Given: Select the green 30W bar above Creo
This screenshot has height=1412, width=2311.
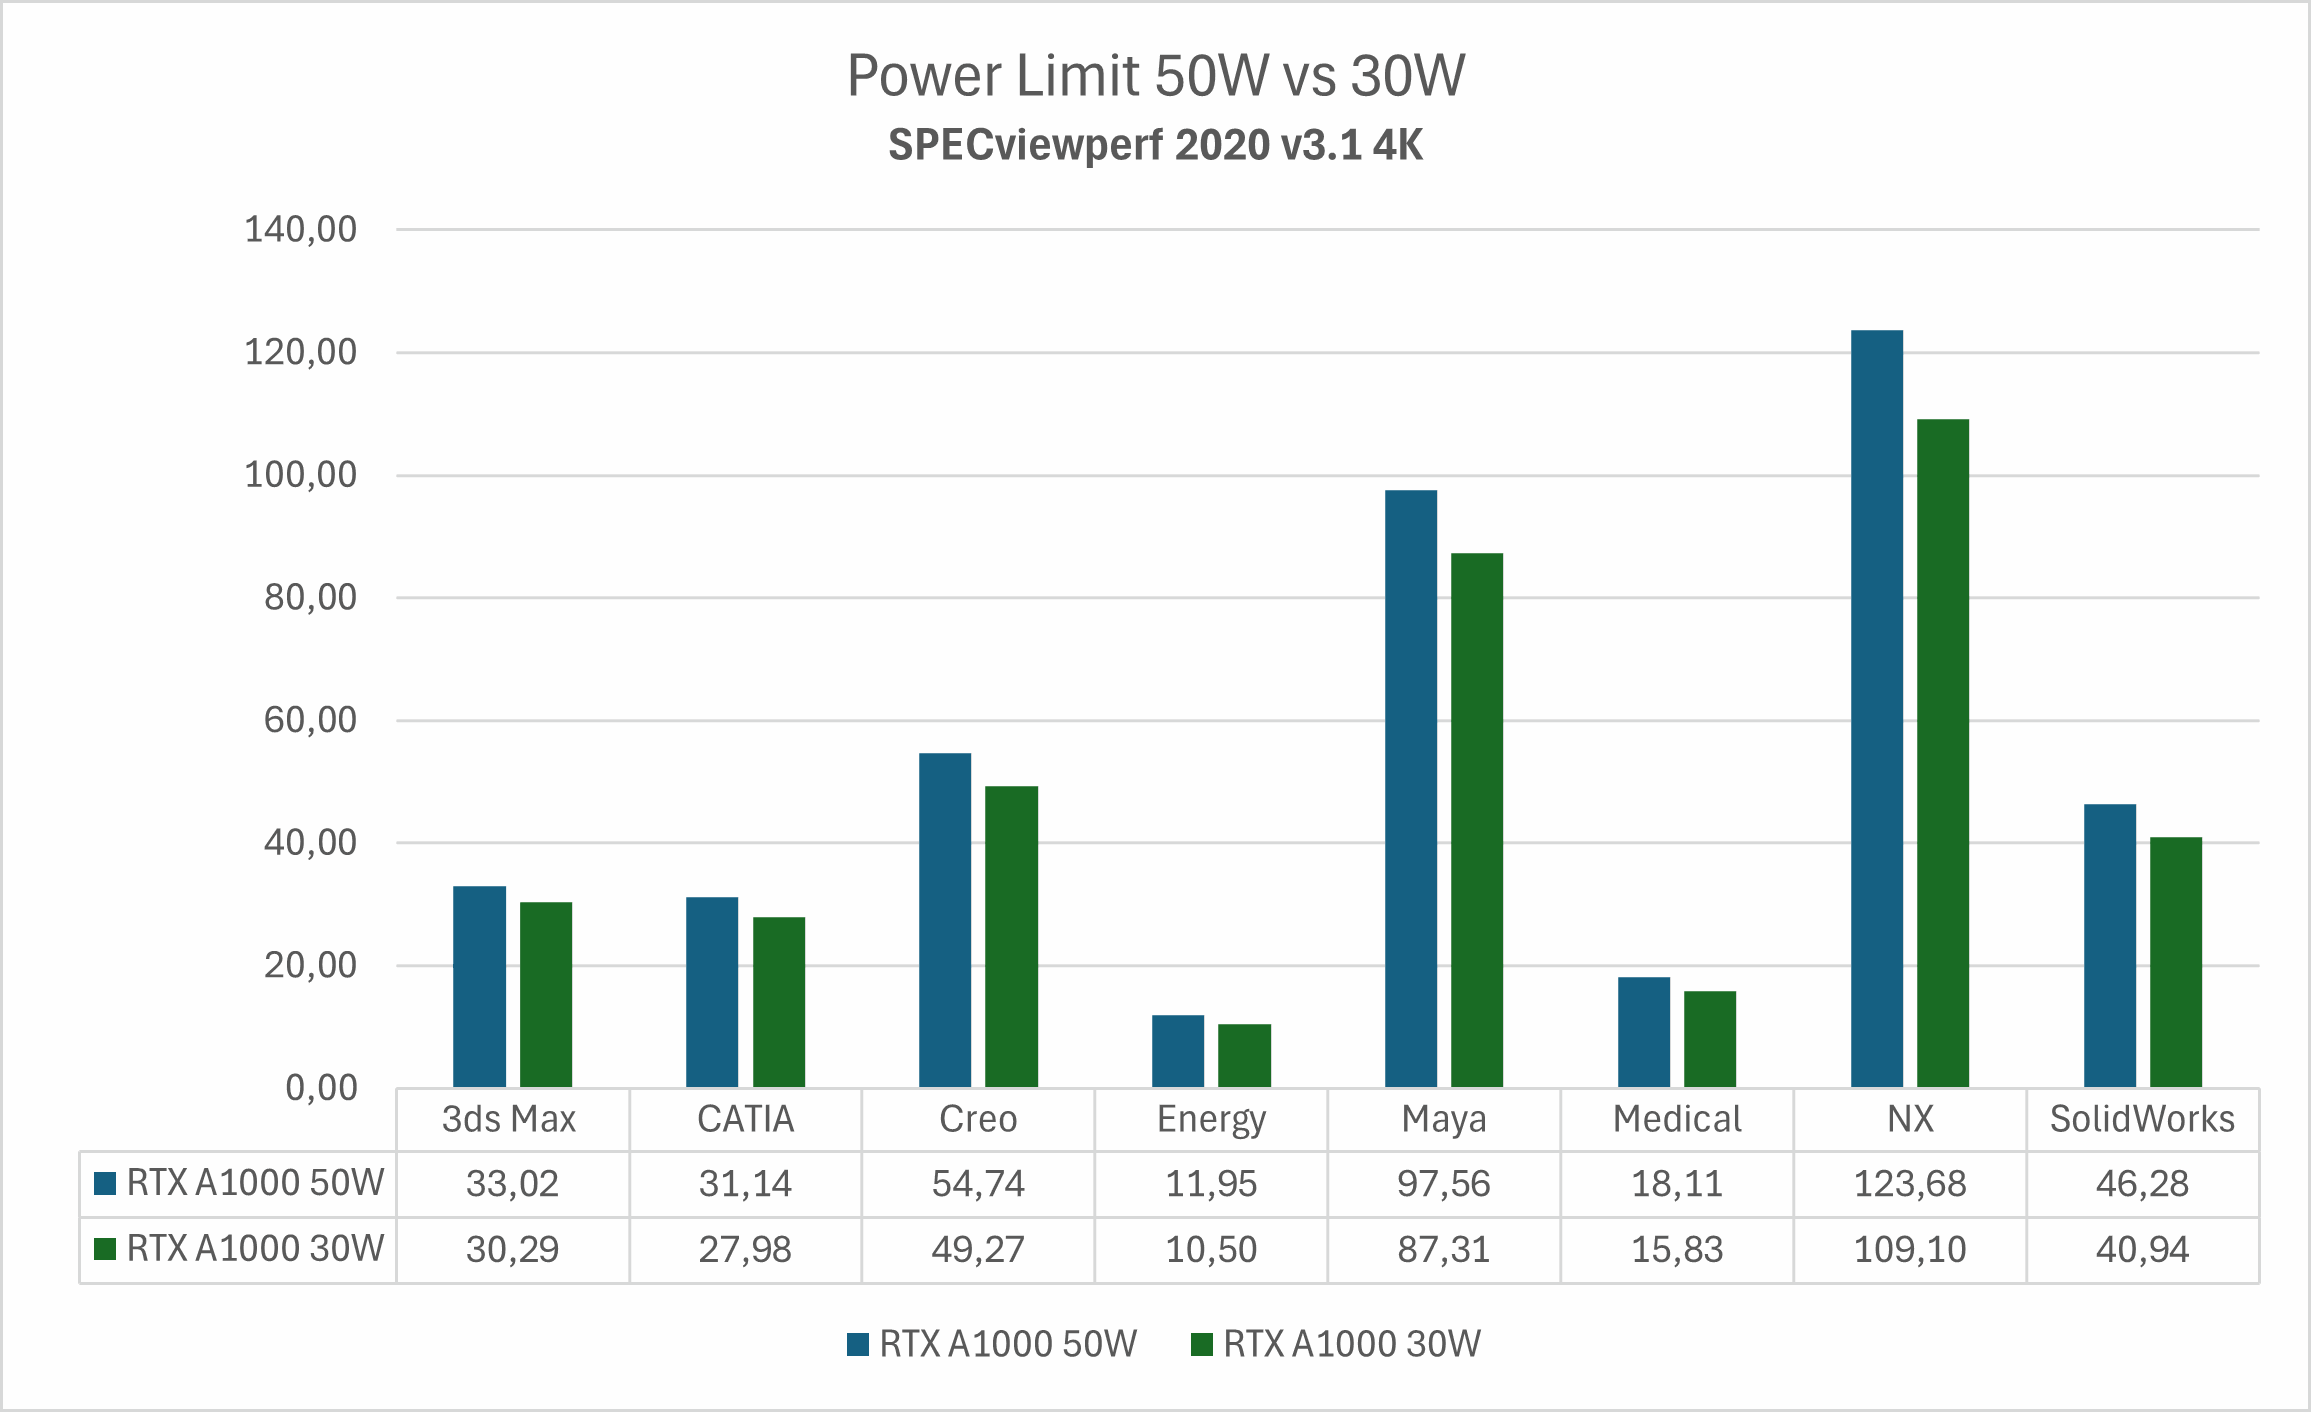Looking at the screenshot, I should coord(1012,930).
